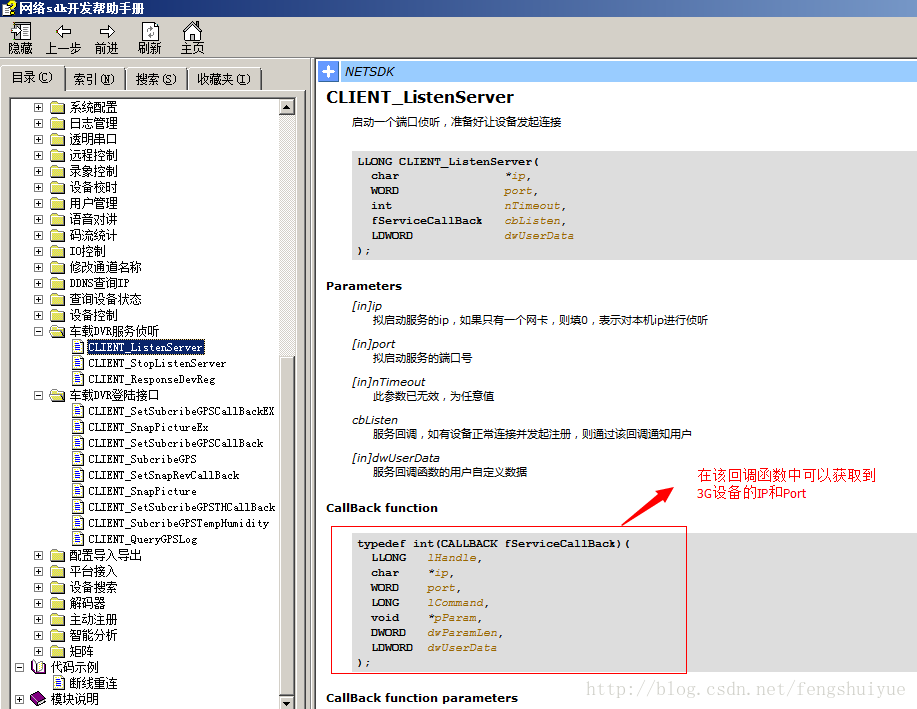This screenshot has height=709, width=917.
Task: Go forward with the 前进 toolbar button
Action: coord(106,38)
